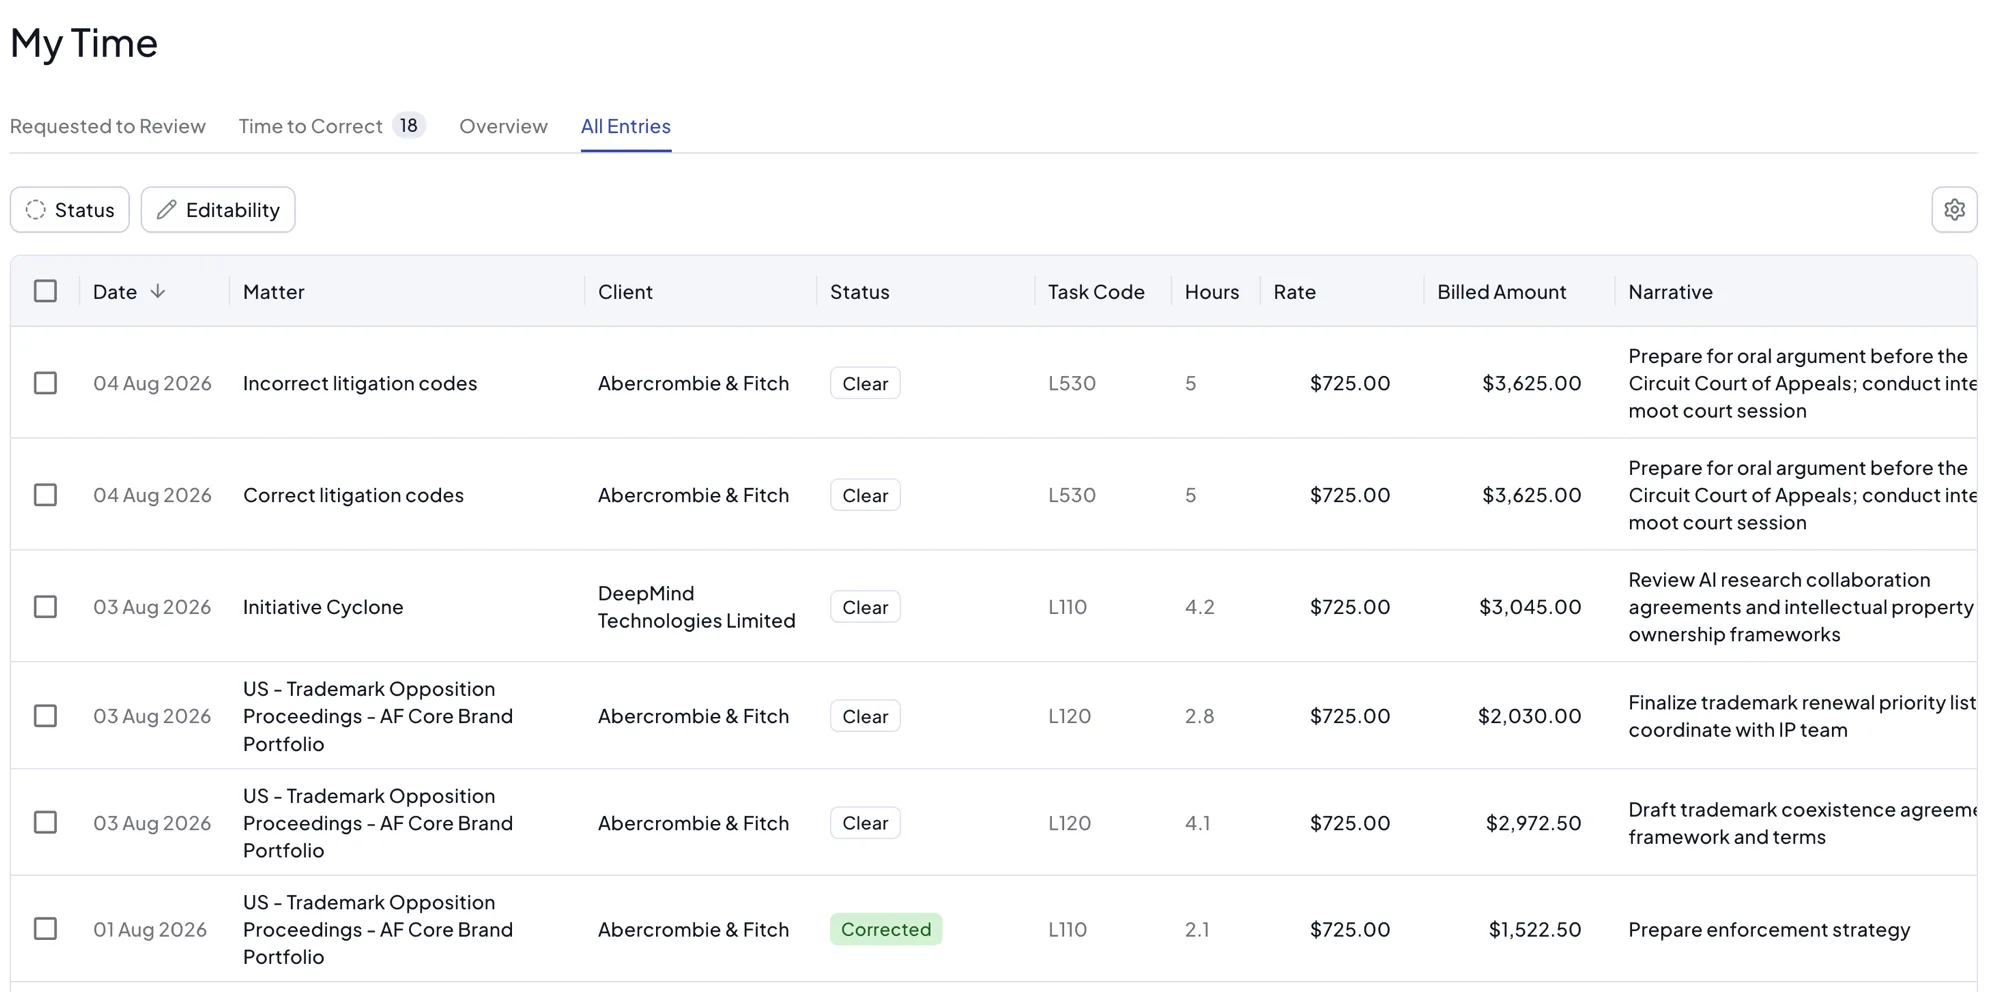Click the Finalize trademark renewal priority list narrative

[1802, 716]
